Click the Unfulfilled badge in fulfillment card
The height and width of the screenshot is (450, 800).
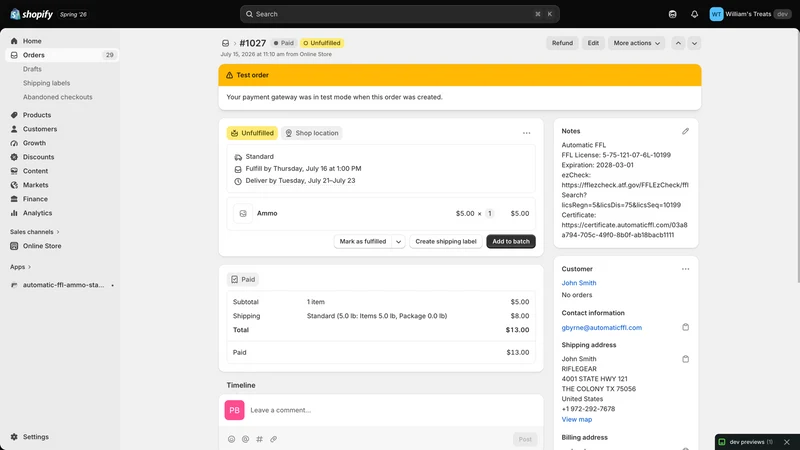[252, 133]
